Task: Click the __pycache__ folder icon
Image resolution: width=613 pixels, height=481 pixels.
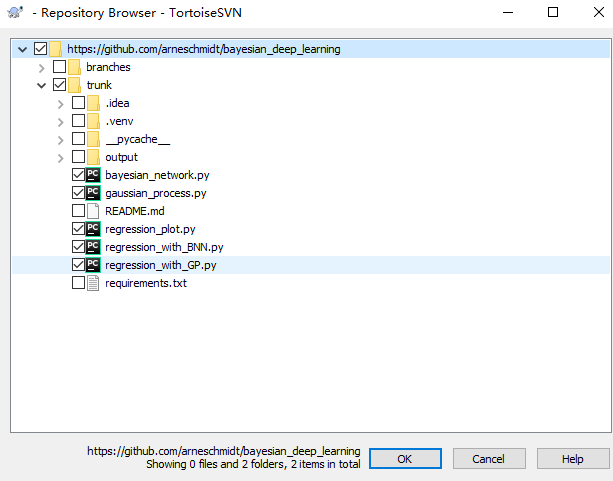Action: click(x=93, y=139)
